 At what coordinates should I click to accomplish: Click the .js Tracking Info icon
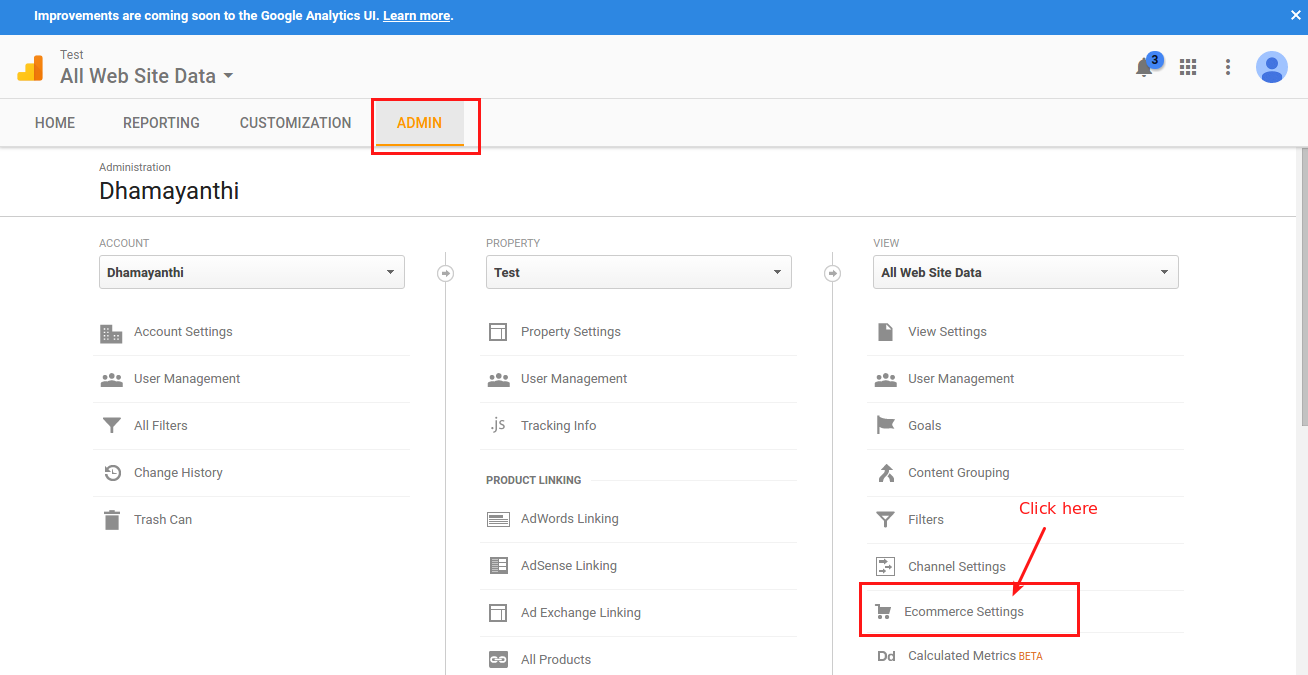pos(498,425)
